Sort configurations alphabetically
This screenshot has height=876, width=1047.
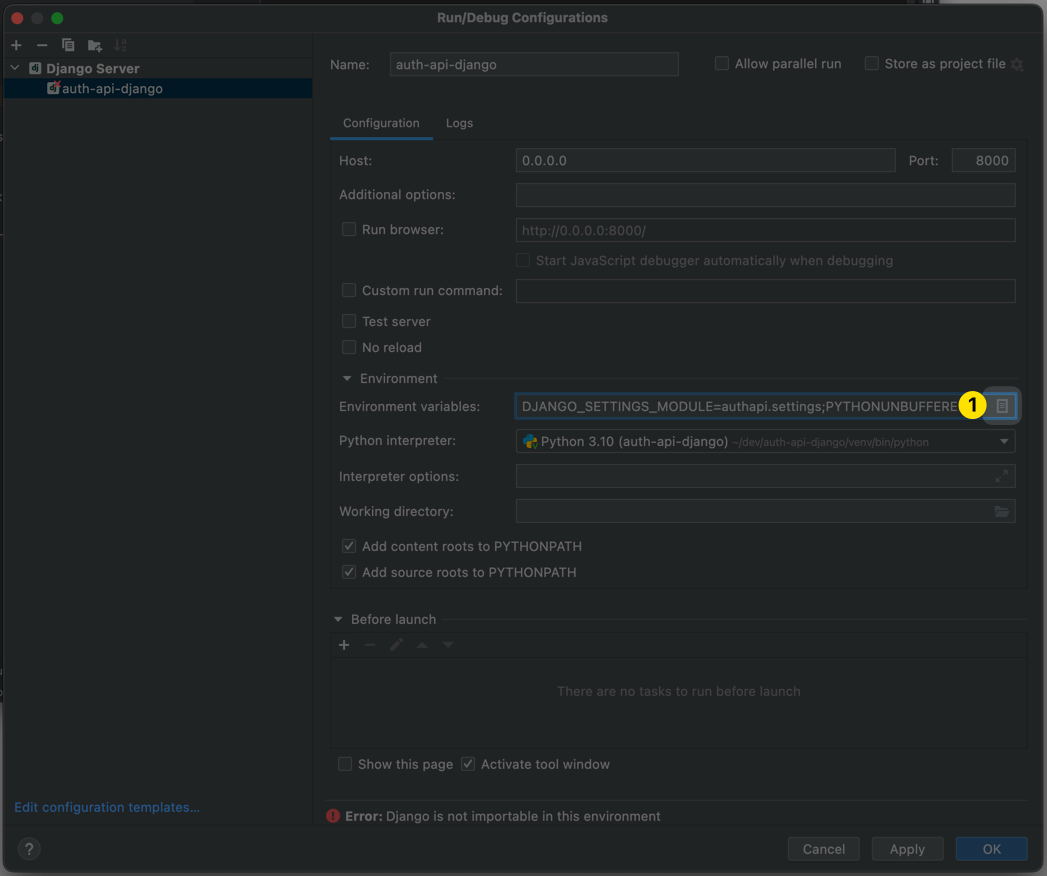[x=120, y=45]
